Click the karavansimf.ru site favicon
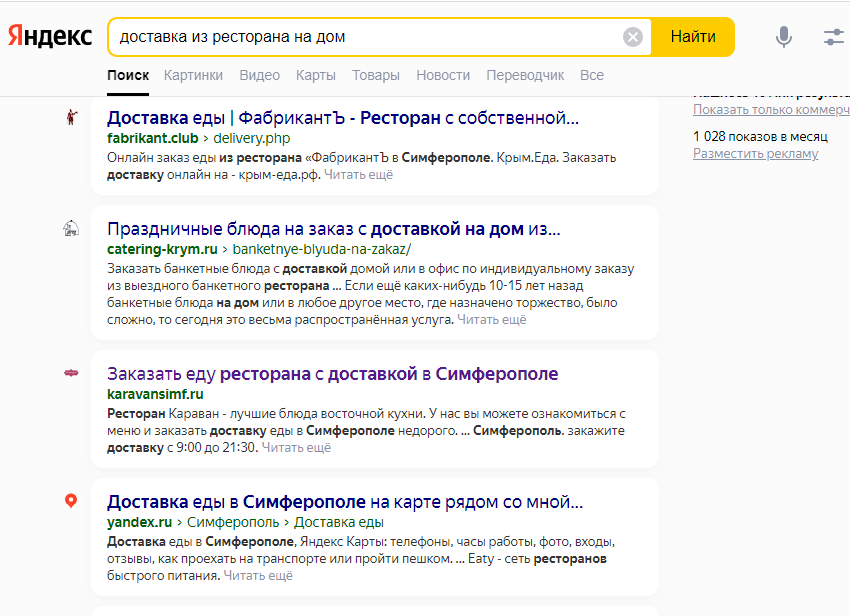The width and height of the screenshot is (850, 616). click(71, 373)
